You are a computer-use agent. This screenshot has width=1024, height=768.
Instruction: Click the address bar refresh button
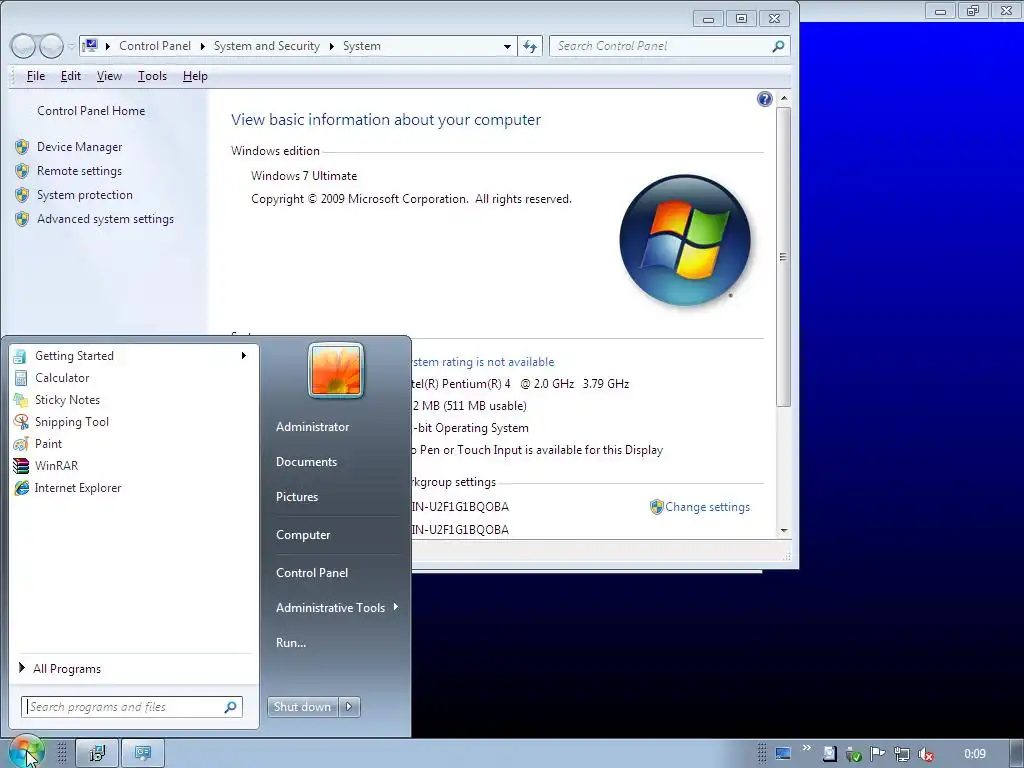coord(530,46)
